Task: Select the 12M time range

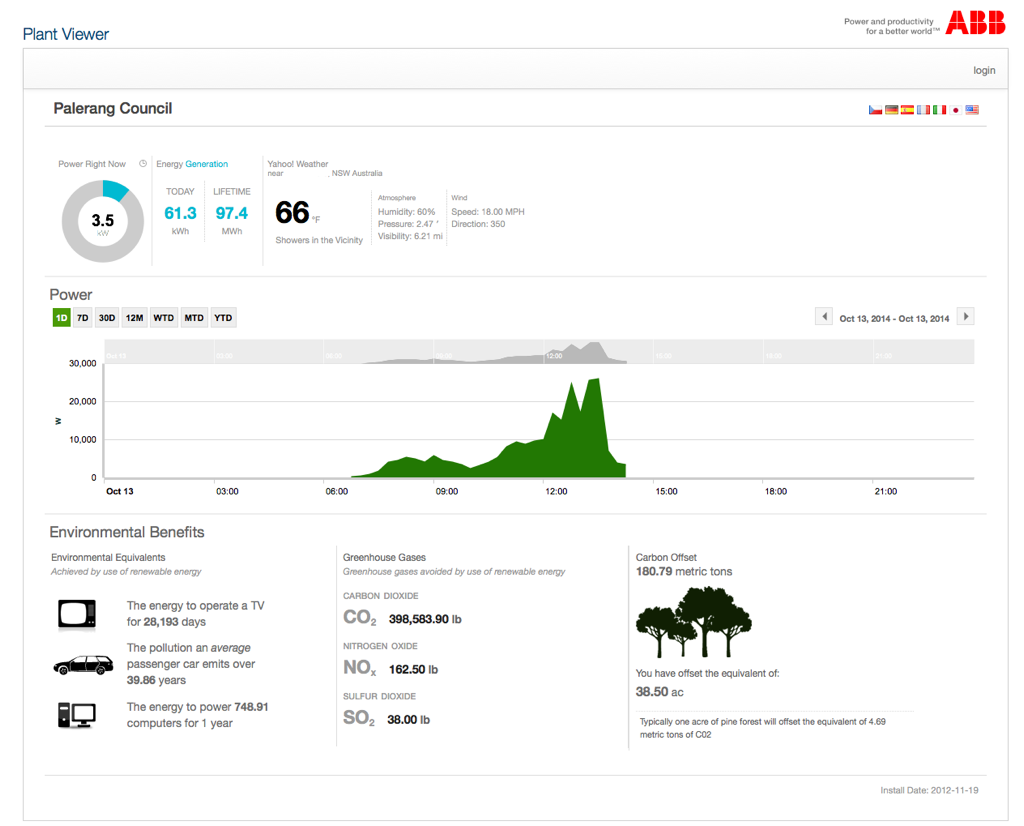Action: pos(134,318)
